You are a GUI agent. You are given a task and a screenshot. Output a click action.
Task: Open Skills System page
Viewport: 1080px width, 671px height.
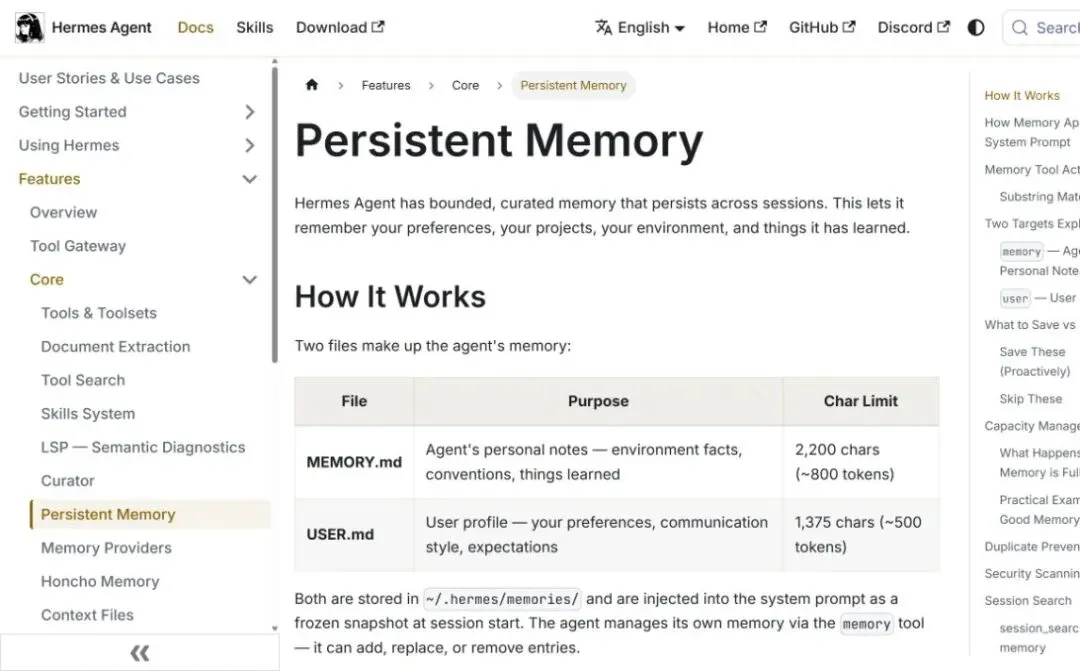(x=87, y=414)
